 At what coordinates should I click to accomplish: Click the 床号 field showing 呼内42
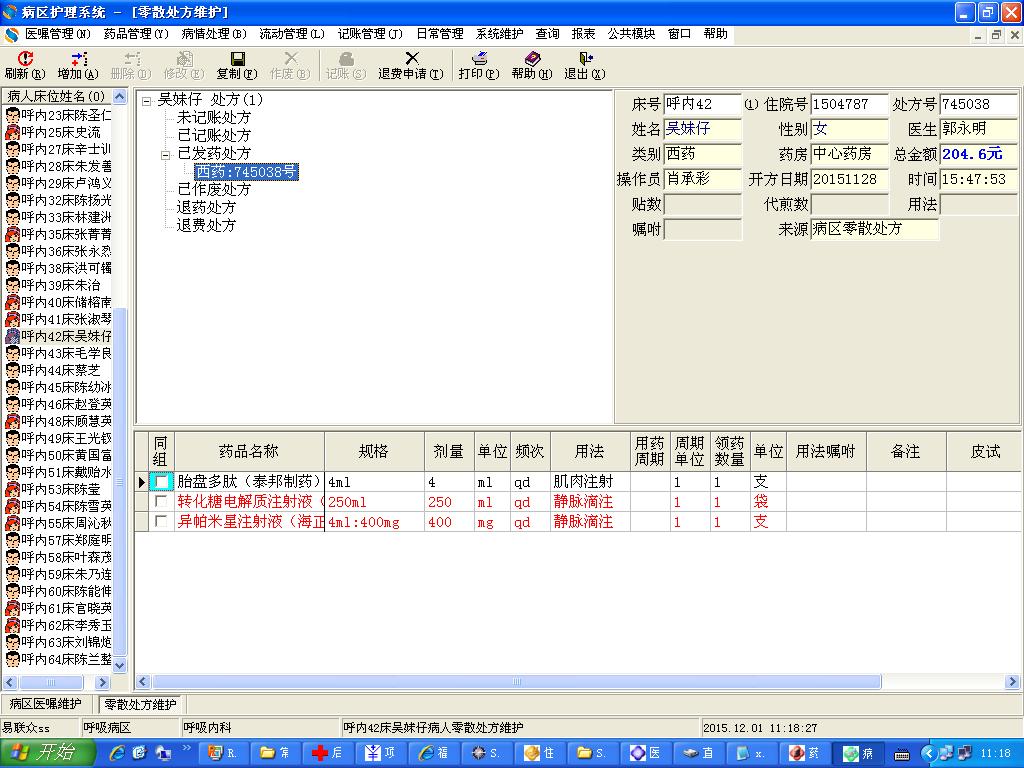[x=703, y=104]
